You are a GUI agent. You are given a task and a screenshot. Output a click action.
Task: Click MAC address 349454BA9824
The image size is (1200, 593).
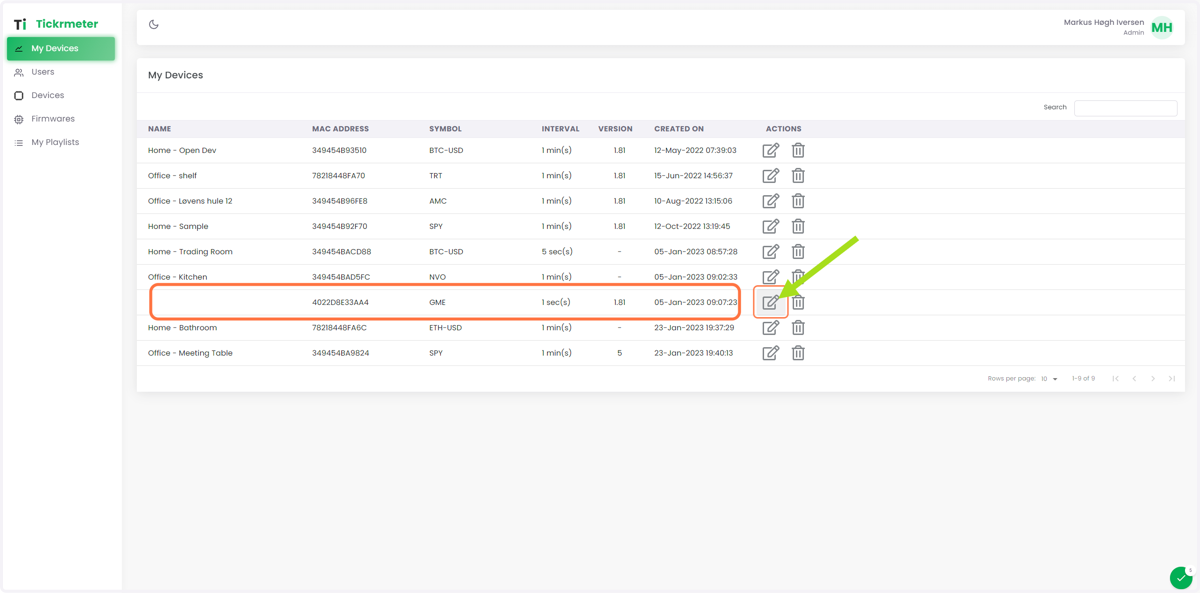click(341, 353)
